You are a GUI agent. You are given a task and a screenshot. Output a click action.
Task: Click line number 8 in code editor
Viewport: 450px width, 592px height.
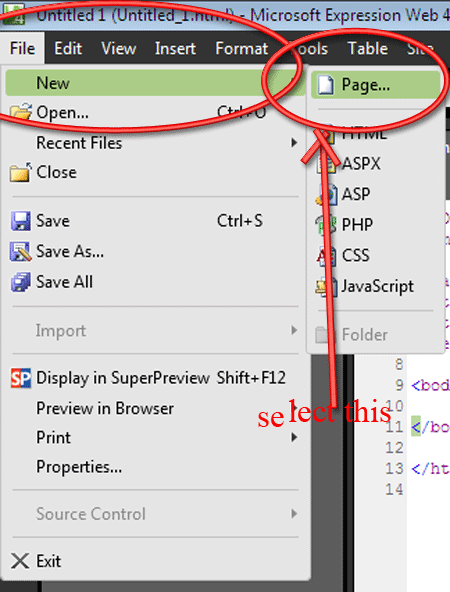pos(399,364)
